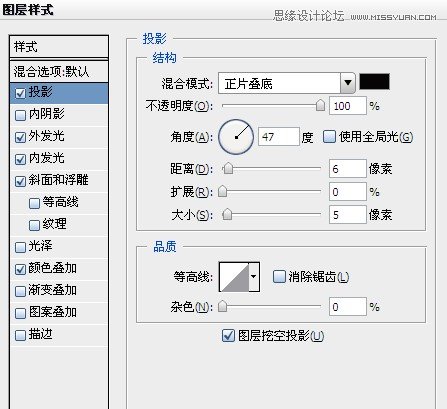Click the 距离(D) label

(192, 169)
